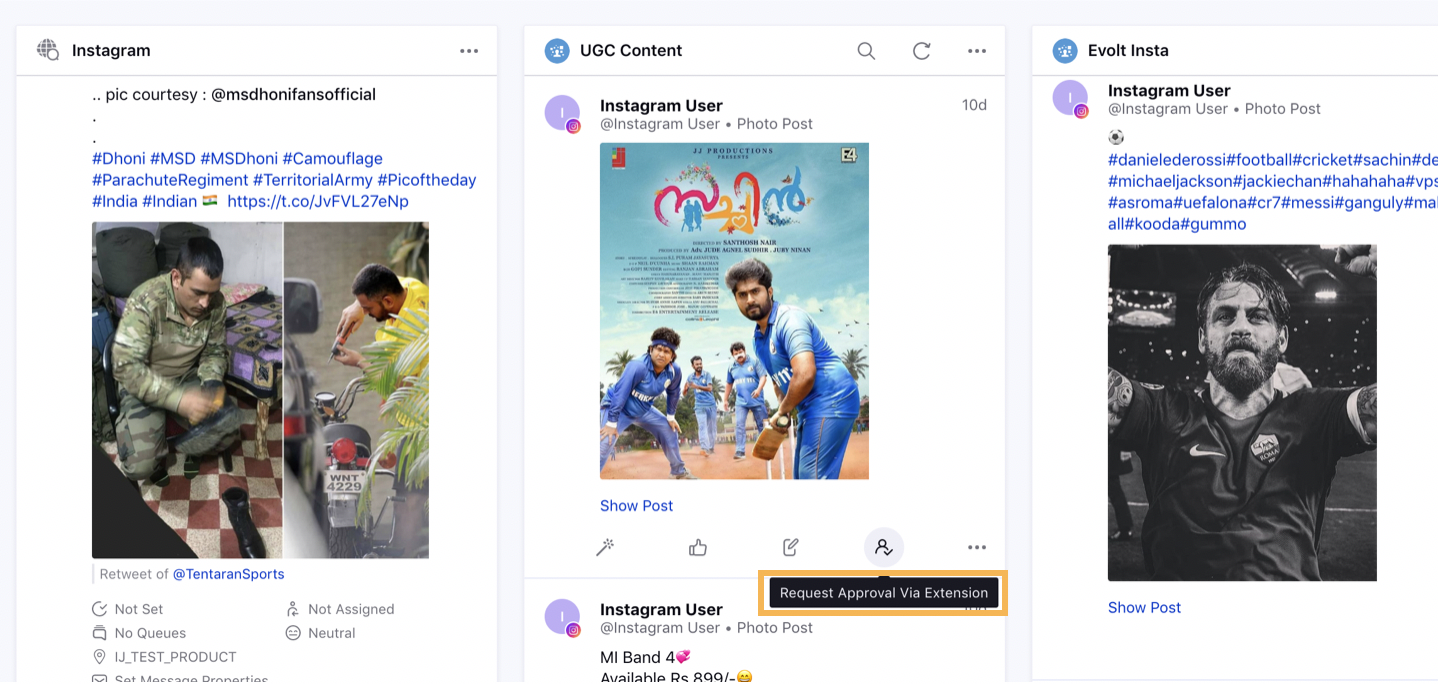The image size is (1438, 684).
Task: Click the edit note icon under the movie poster post
Action: 791,547
